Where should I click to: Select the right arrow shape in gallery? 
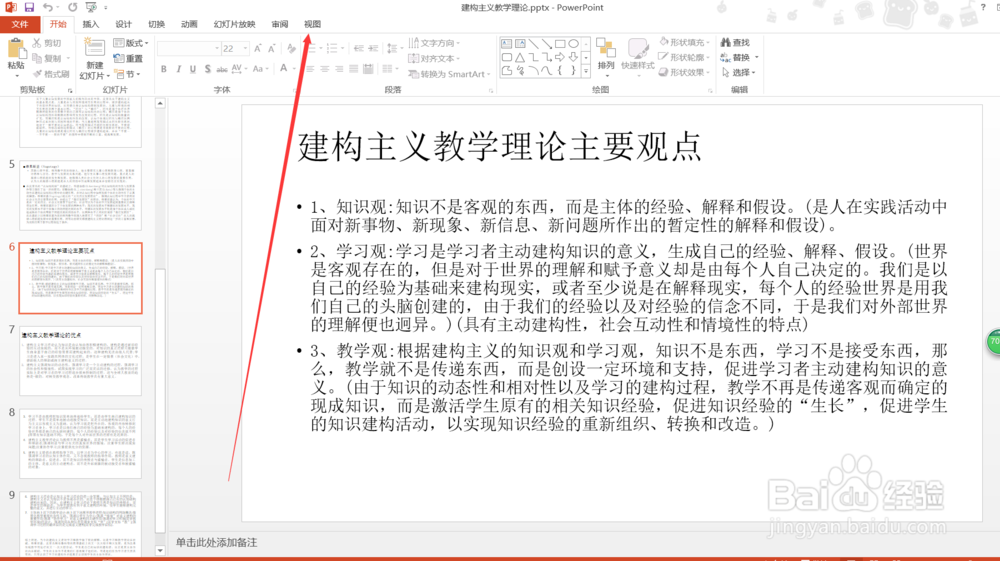pos(560,57)
